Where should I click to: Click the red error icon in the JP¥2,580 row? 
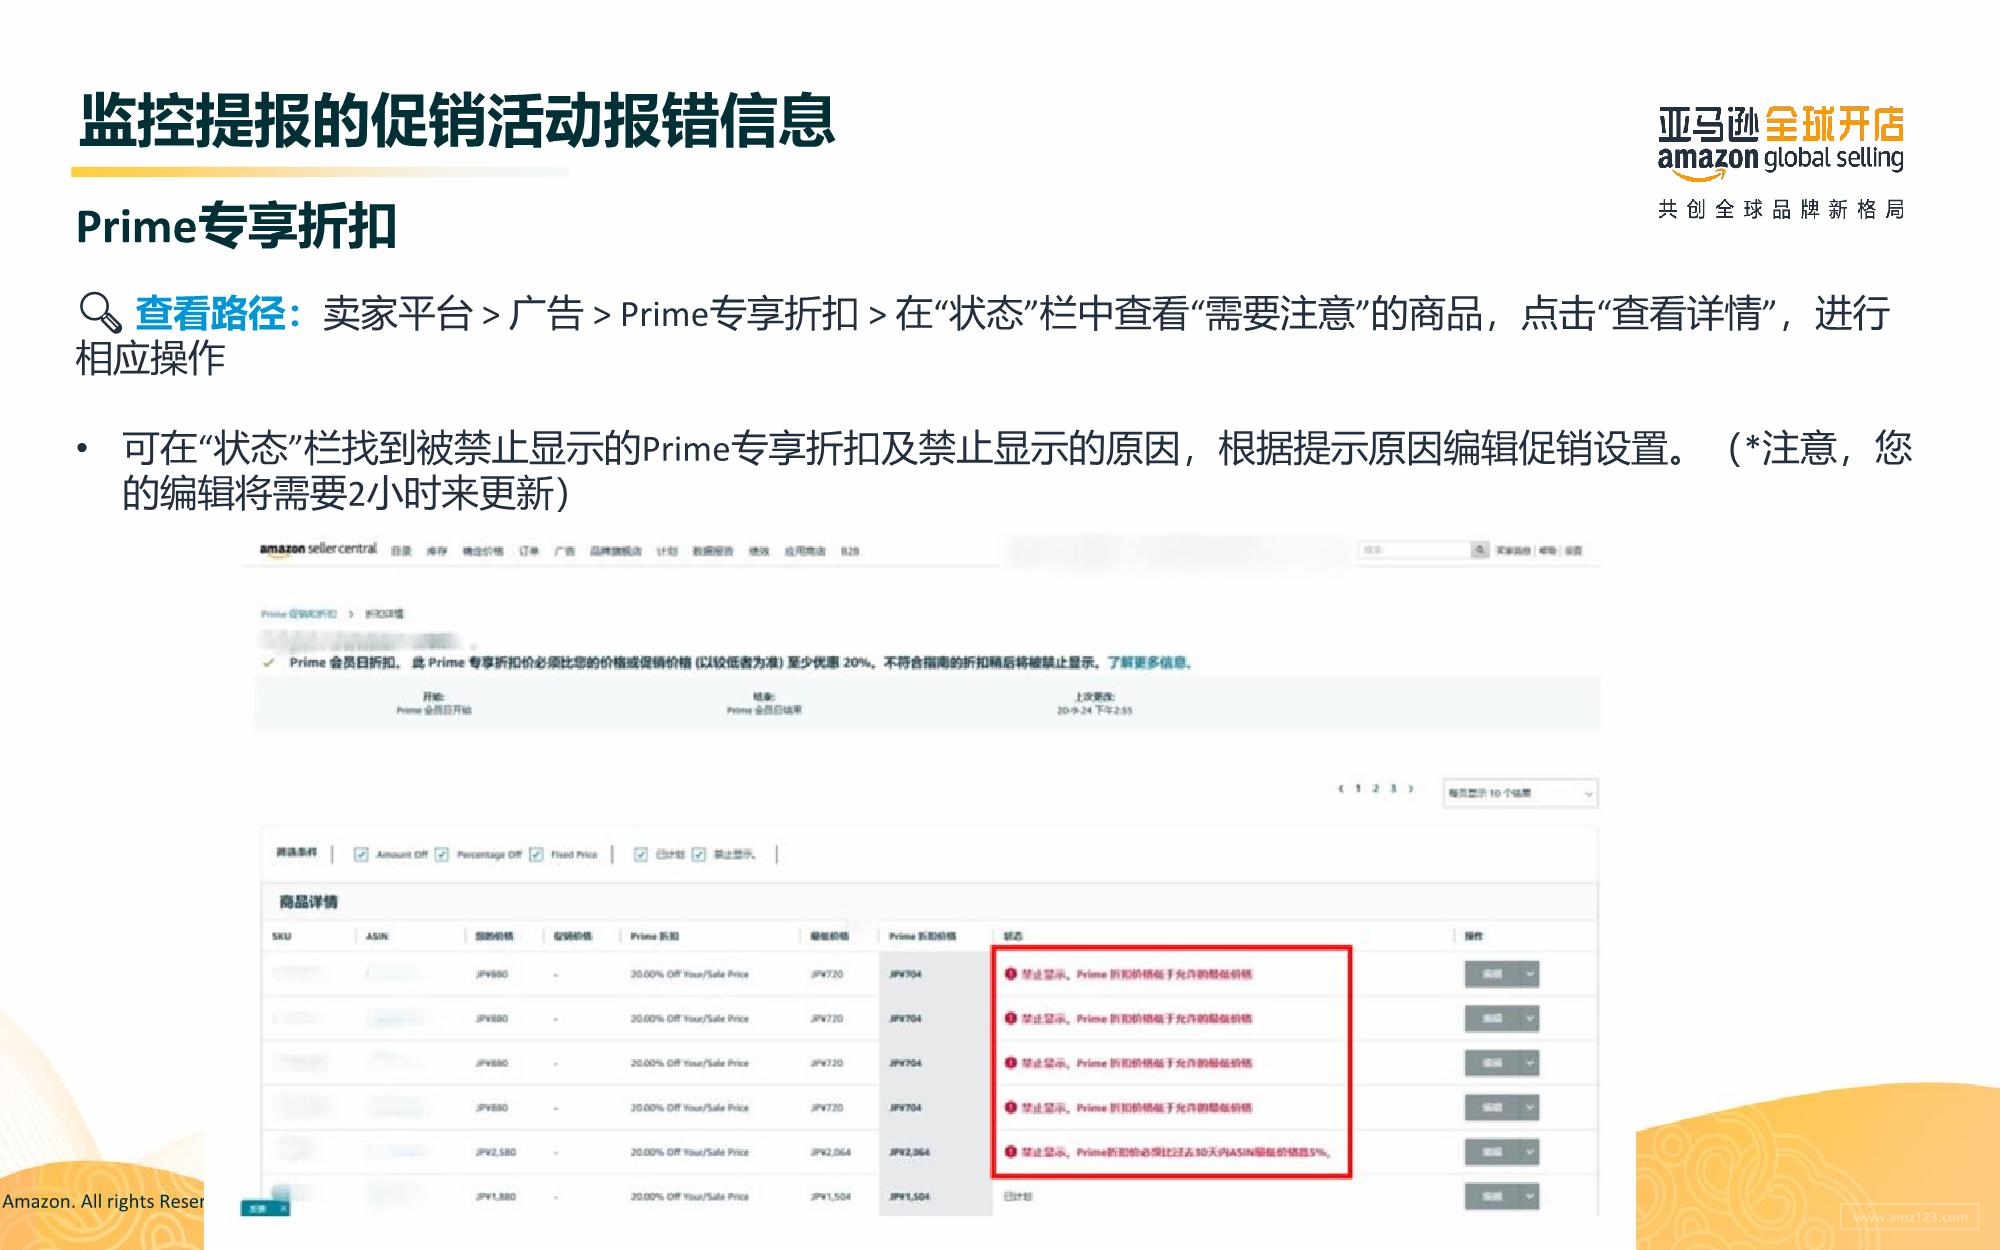click(1011, 1152)
